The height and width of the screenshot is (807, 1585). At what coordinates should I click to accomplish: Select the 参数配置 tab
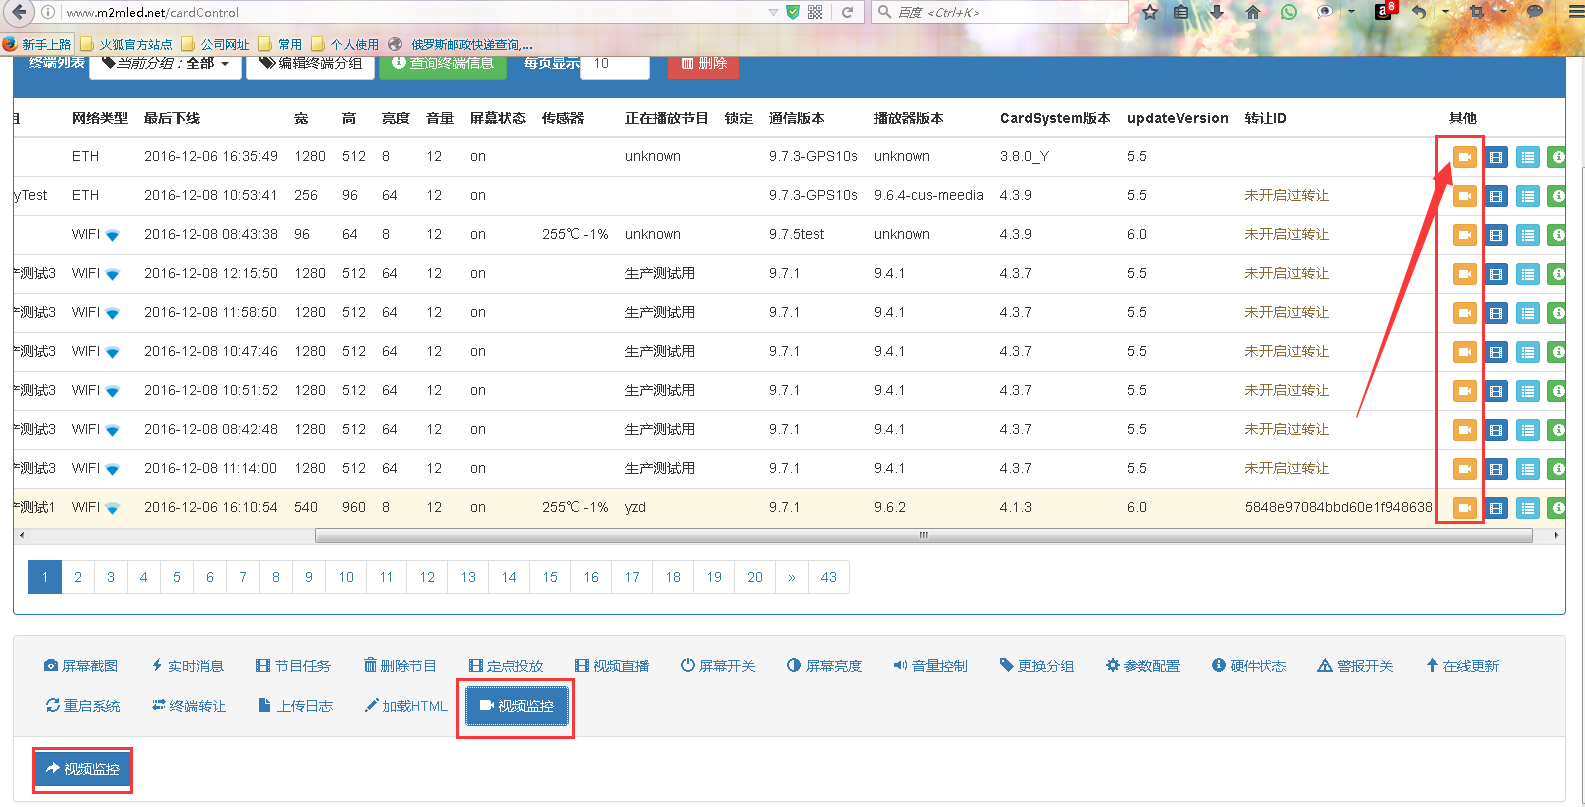[1143, 666]
